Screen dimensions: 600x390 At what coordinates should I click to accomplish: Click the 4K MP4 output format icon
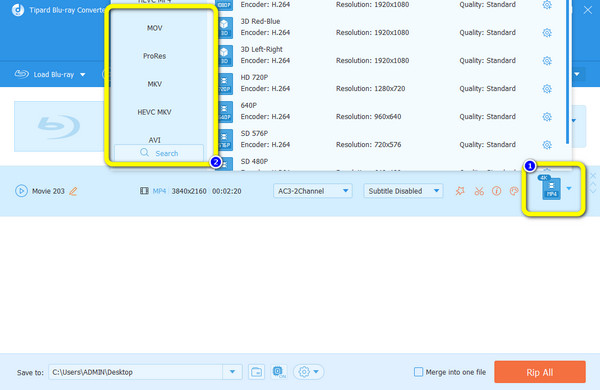click(x=551, y=188)
